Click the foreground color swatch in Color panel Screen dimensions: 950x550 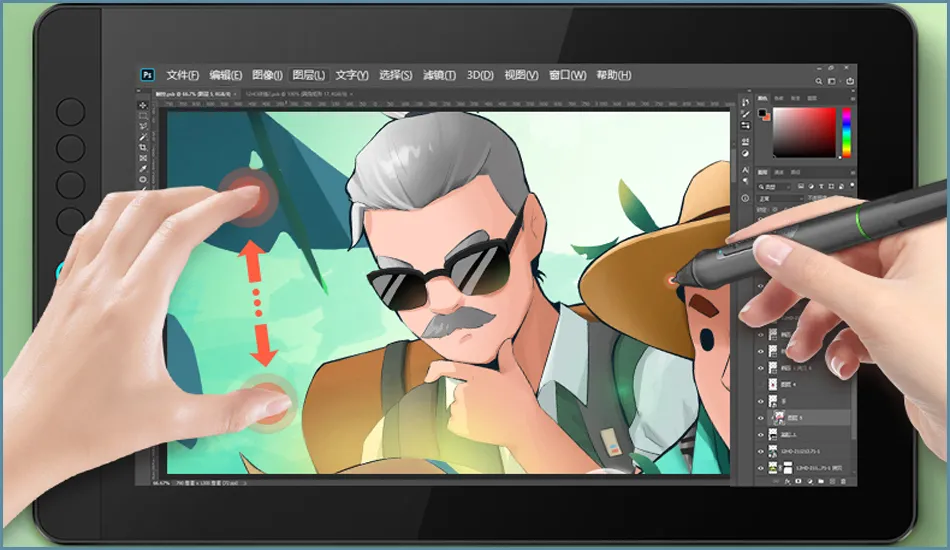[x=760, y=112]
